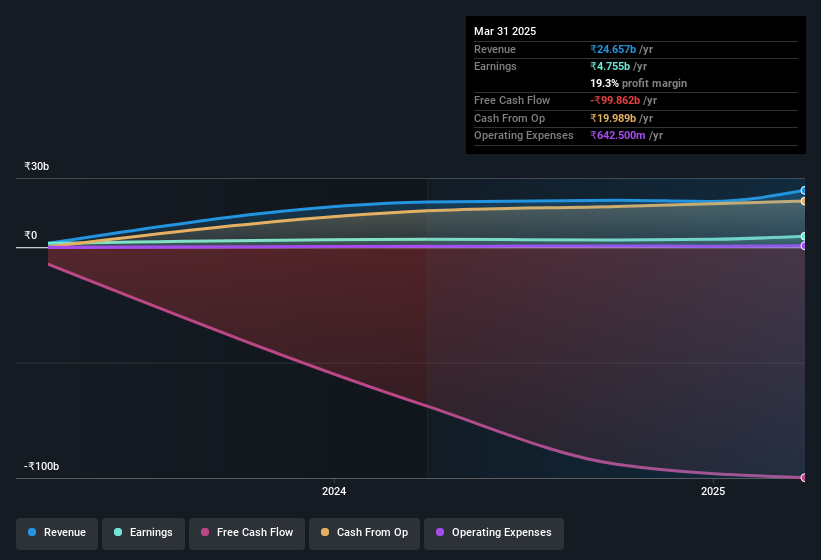Toggle the Cash From Op legend button
Image resolution: width=821 pixels, height=560 pixels.
[364, 533]
